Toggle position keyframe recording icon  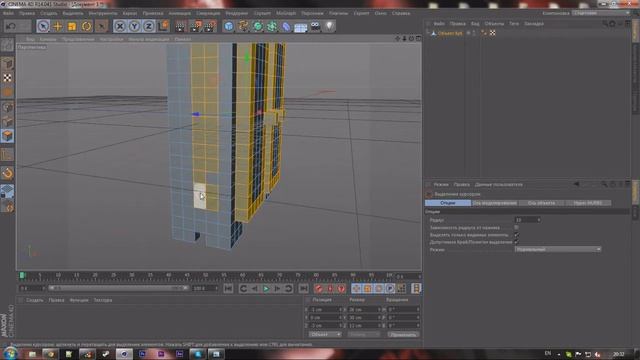point(356,289)
